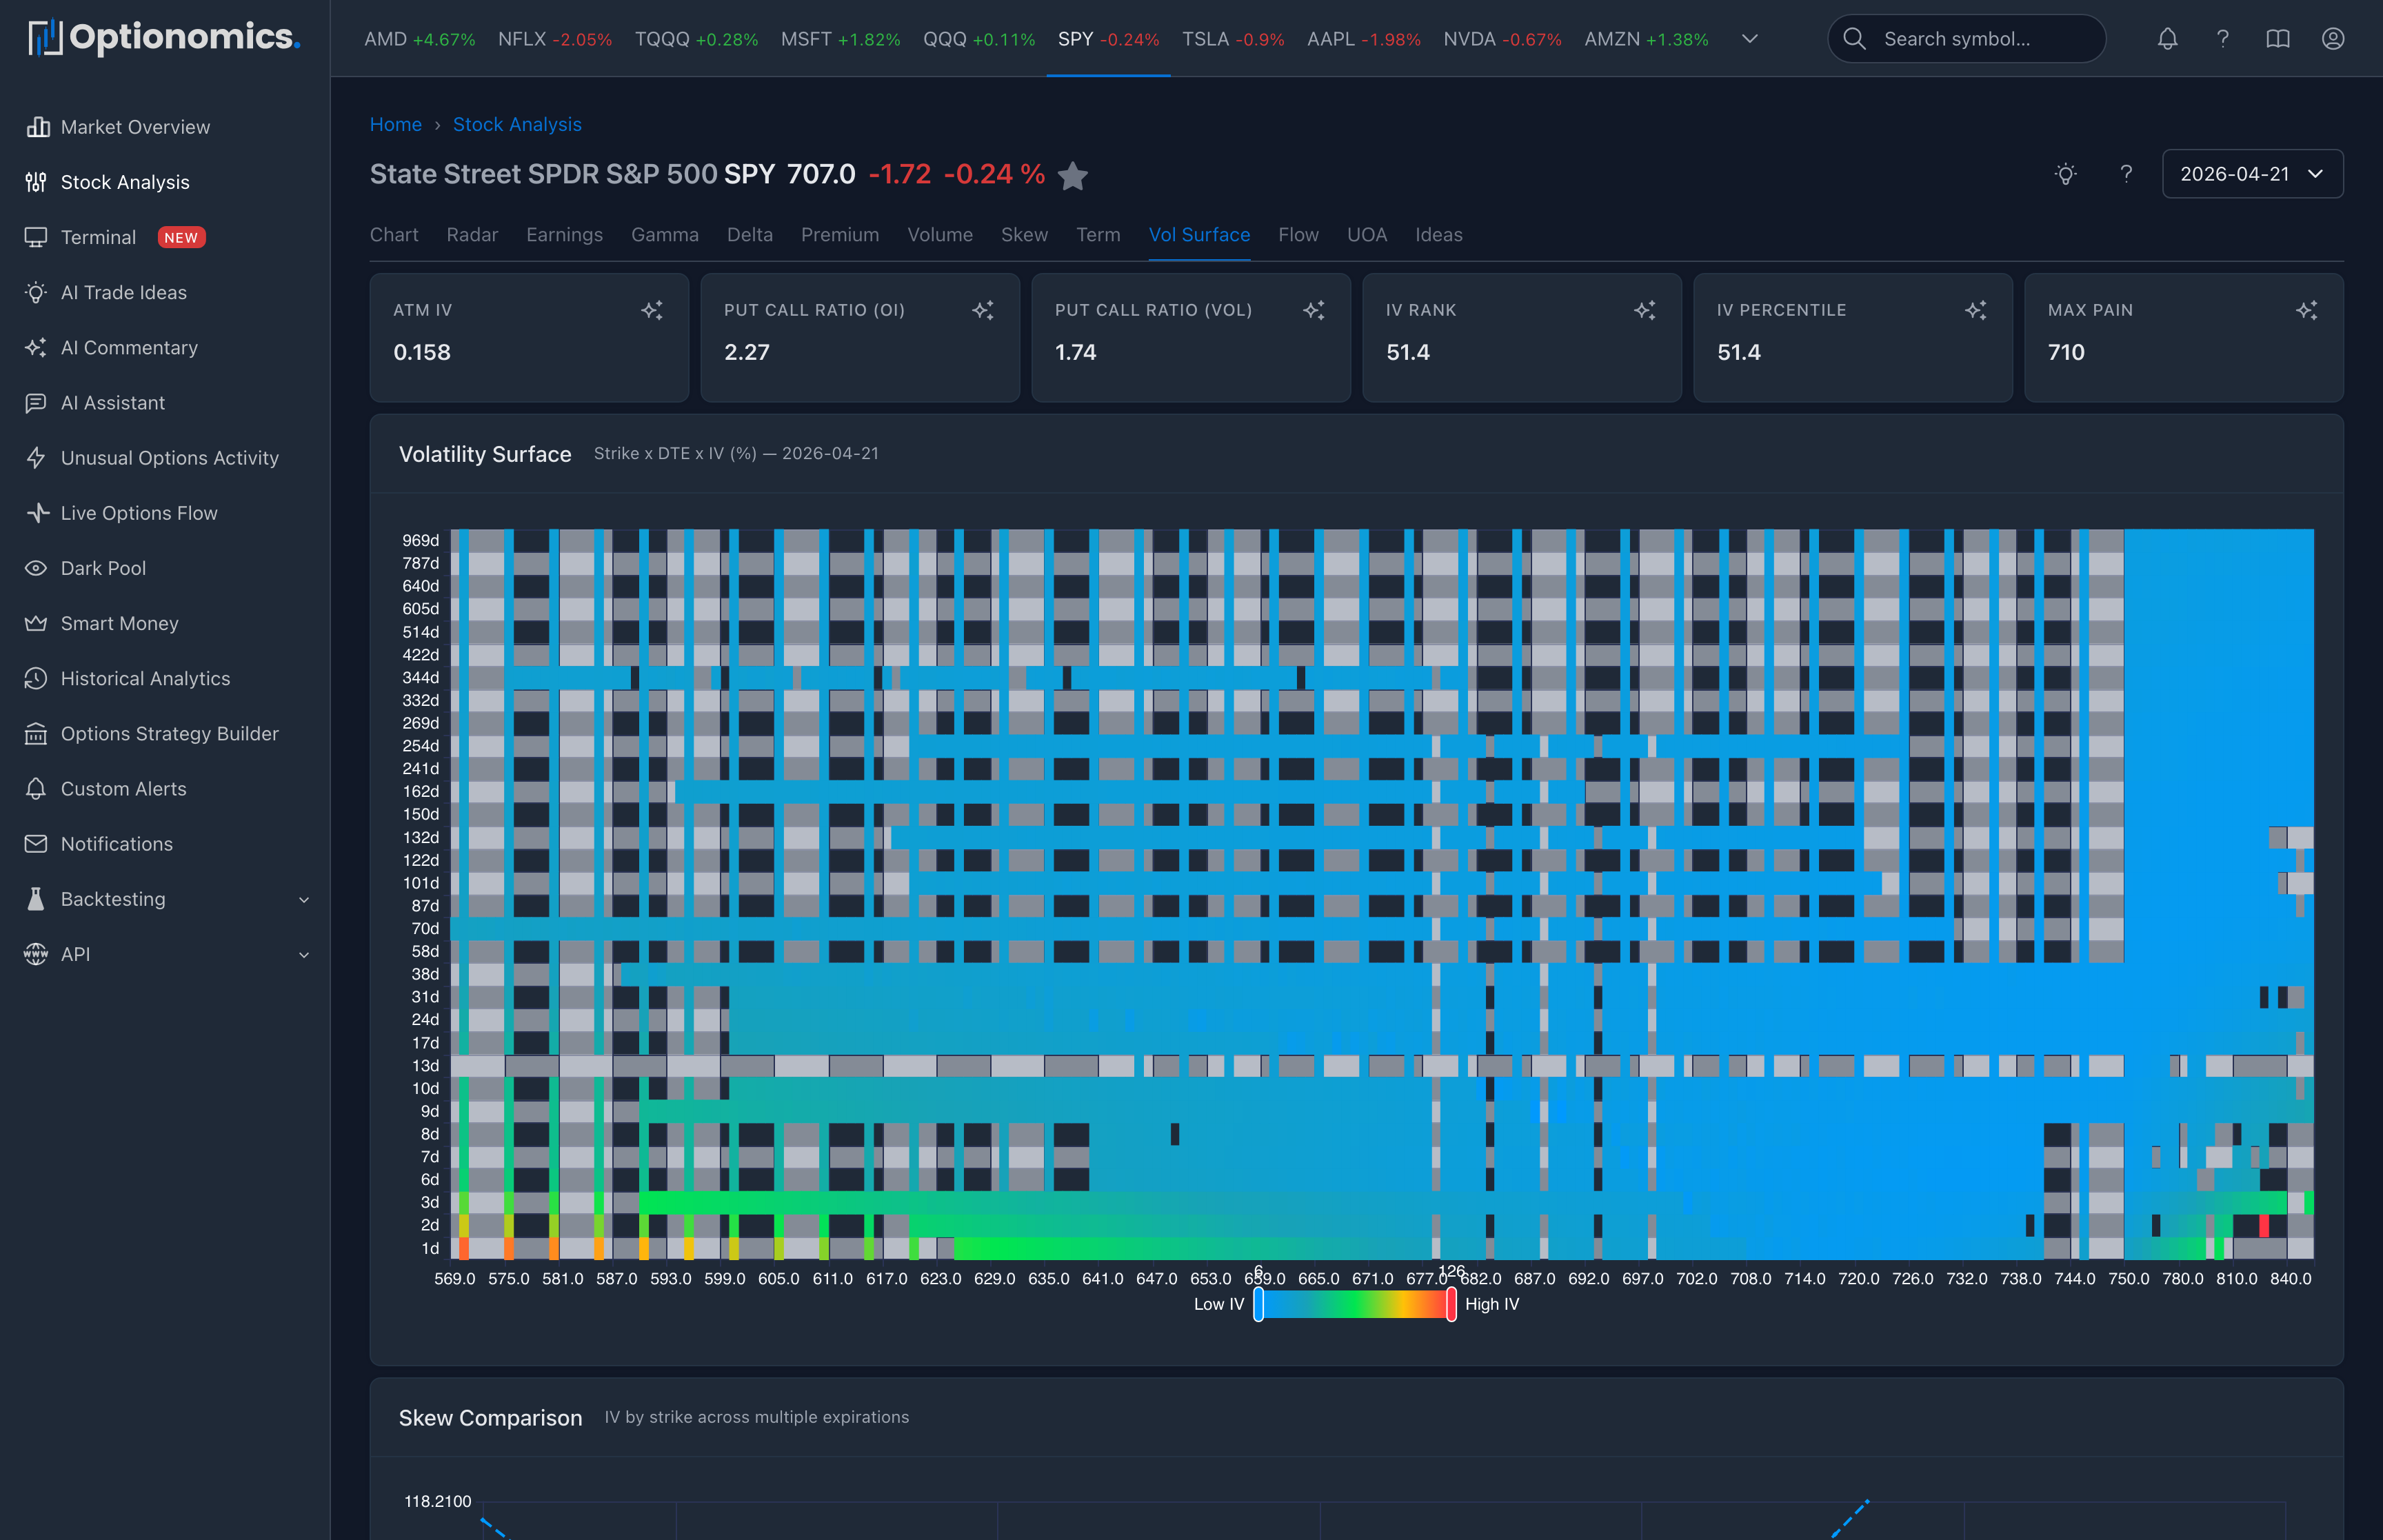
Task: Click the notifications bell icon
Action: (2168, 39)
